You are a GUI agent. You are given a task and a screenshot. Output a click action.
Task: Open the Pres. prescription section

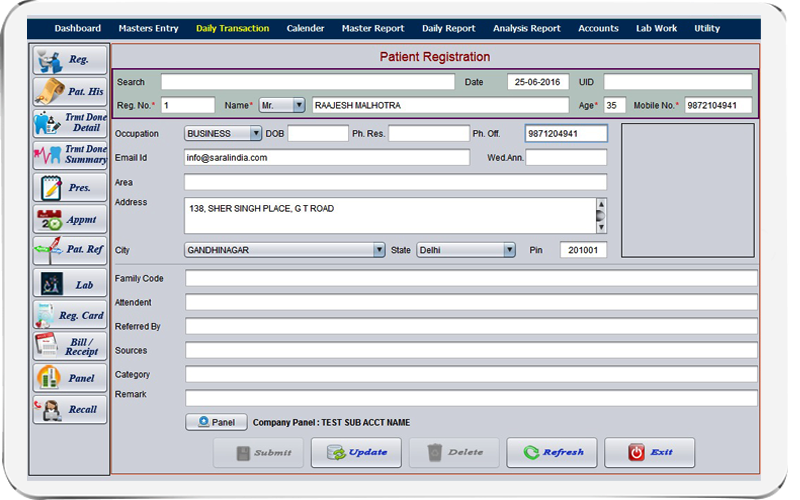(x=70, y=187)
